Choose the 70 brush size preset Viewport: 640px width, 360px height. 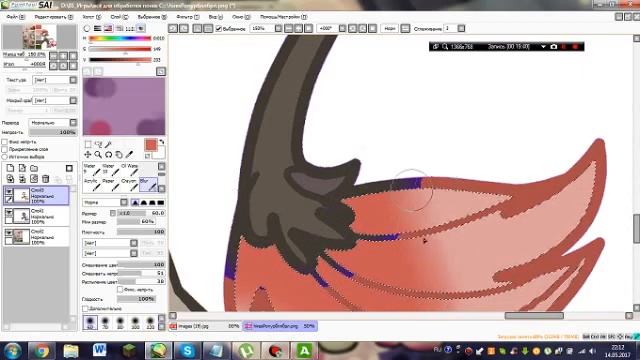105,322
